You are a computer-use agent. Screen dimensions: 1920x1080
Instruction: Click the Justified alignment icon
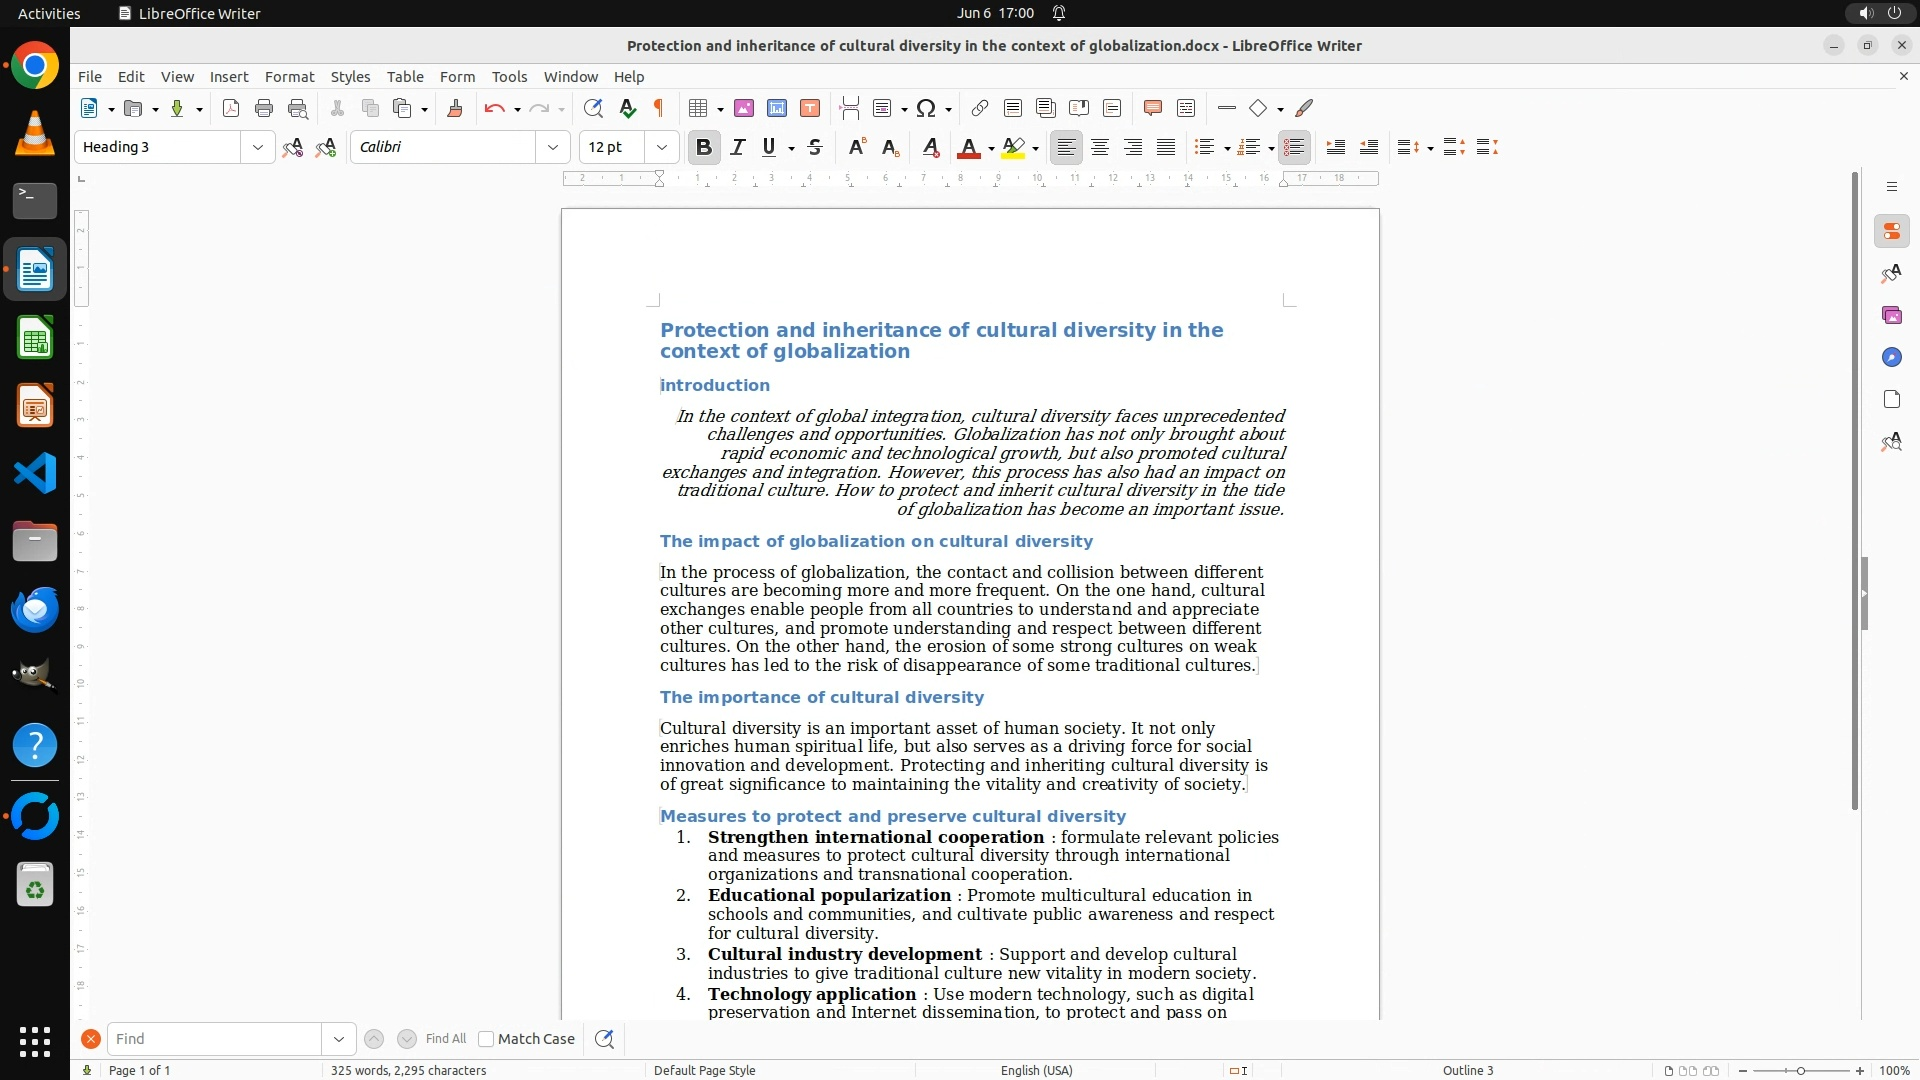click(x=1166, y=147)
